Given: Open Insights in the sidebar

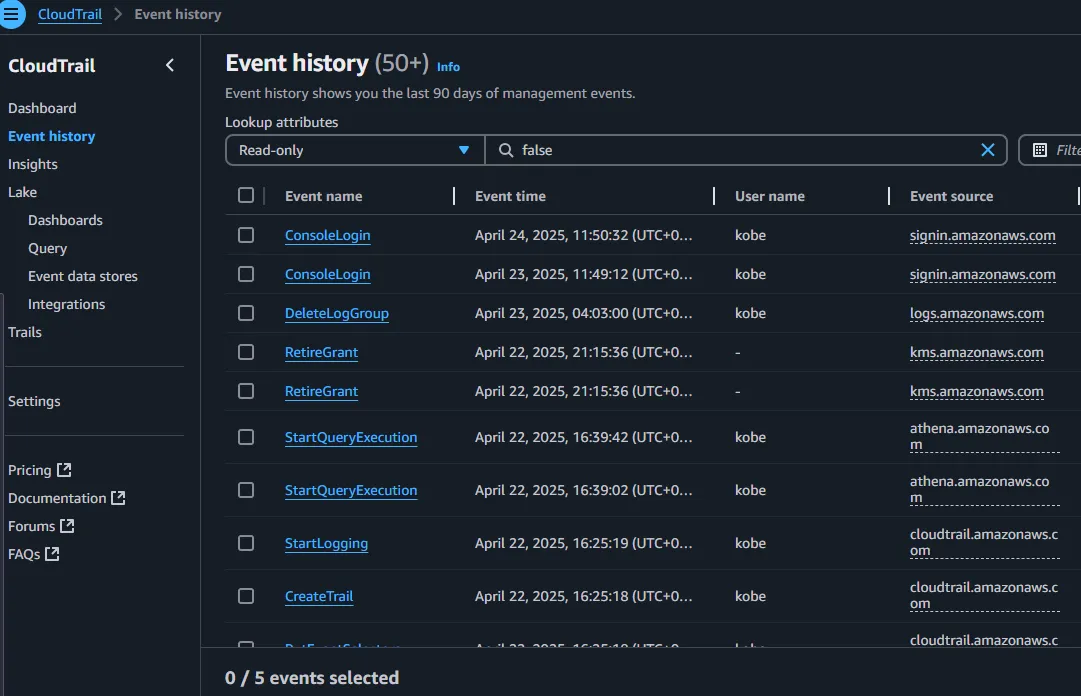Looking at the screenshot, I should pyautogui.click(x=33, y=164).
